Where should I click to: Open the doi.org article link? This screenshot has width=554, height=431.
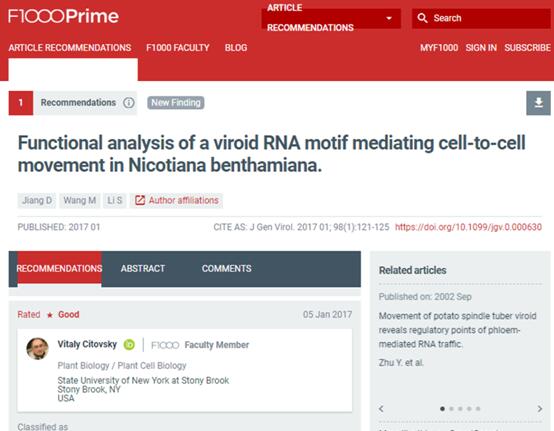tap(468, 227)
